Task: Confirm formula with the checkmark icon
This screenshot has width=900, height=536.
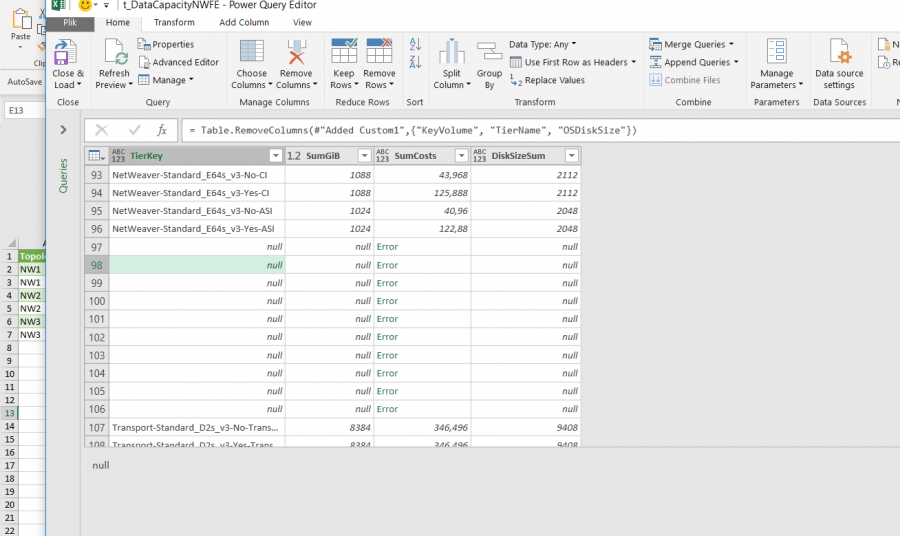Action: pyautogui.click(x=134, y=130)
